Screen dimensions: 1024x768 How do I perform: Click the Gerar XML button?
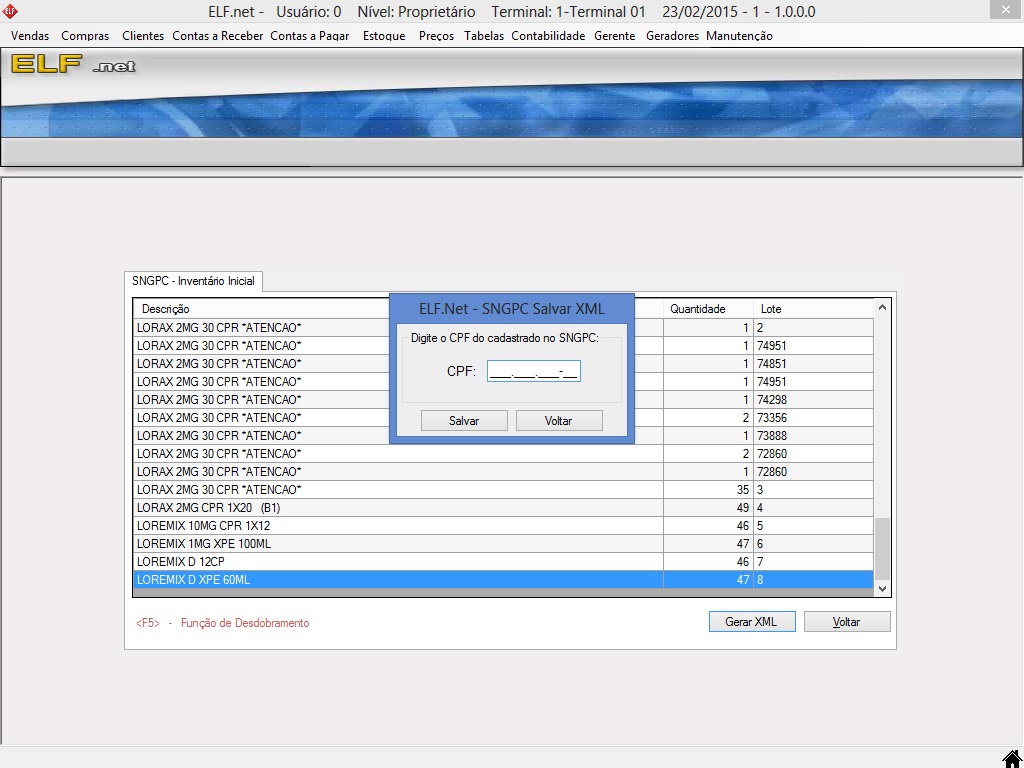[752, 622]
